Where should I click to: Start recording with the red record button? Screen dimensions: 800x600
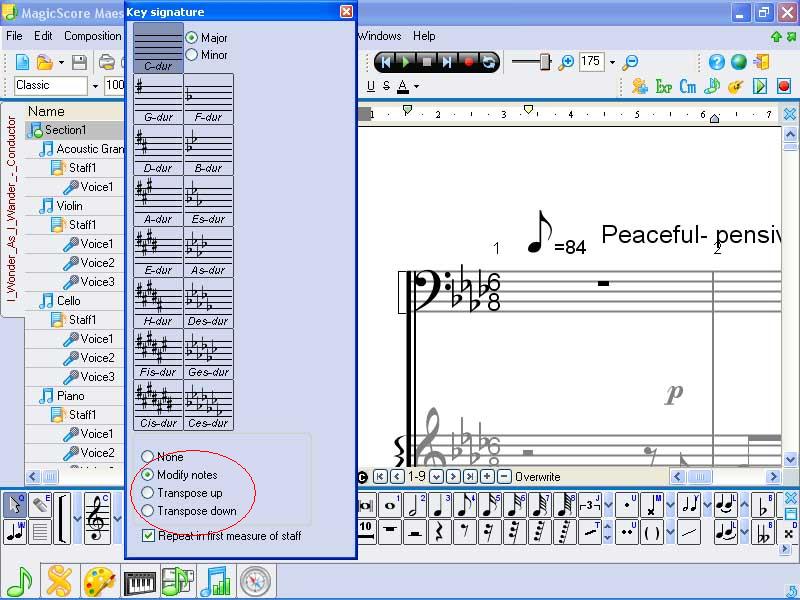pyautogui.click(x=468, y=62)
